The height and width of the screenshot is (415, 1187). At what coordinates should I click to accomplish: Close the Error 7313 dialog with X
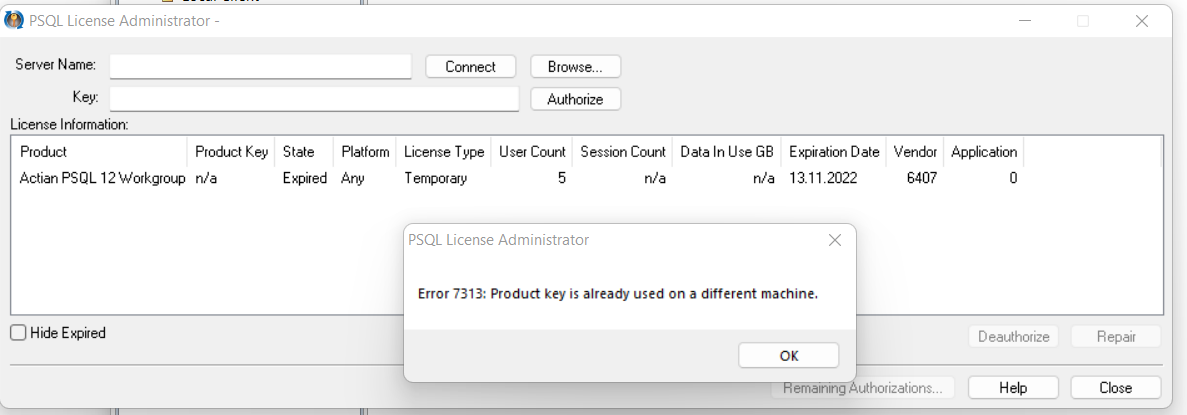[835, 241]
